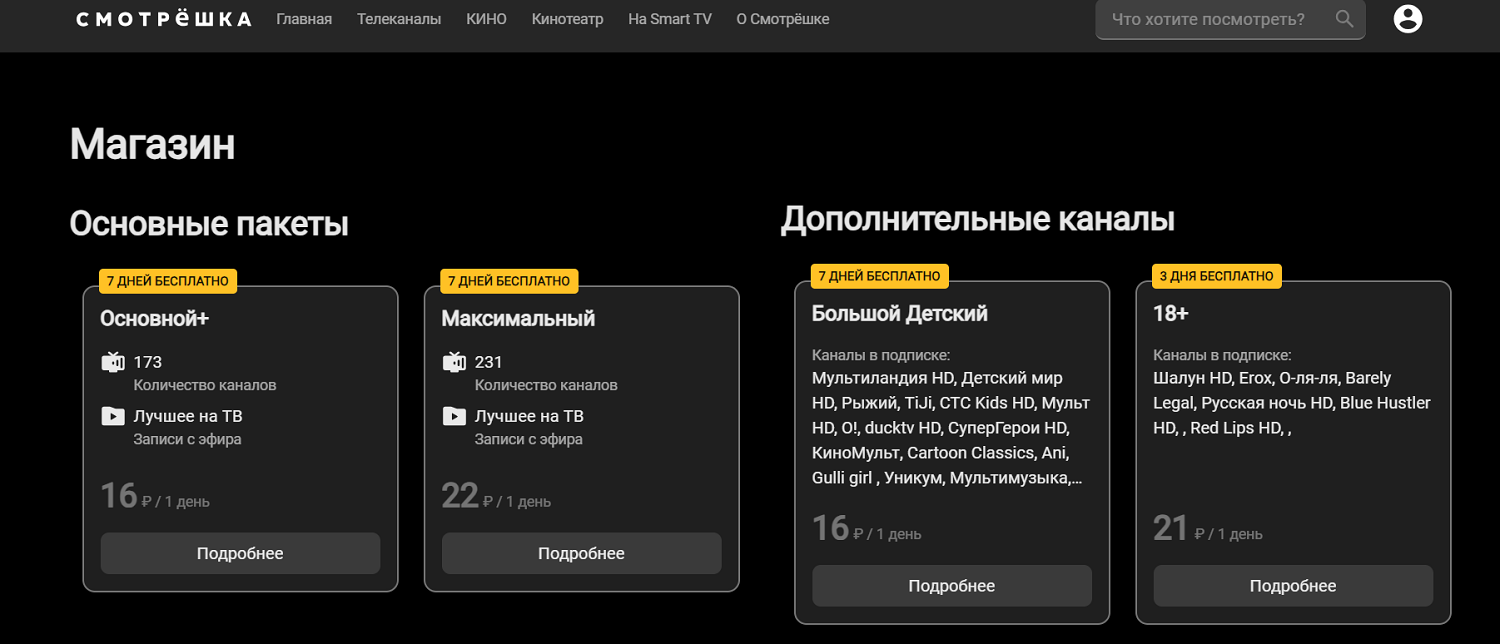1500x644 pixels.
Task: Click Количество каналов under 173
Action: 205,385
